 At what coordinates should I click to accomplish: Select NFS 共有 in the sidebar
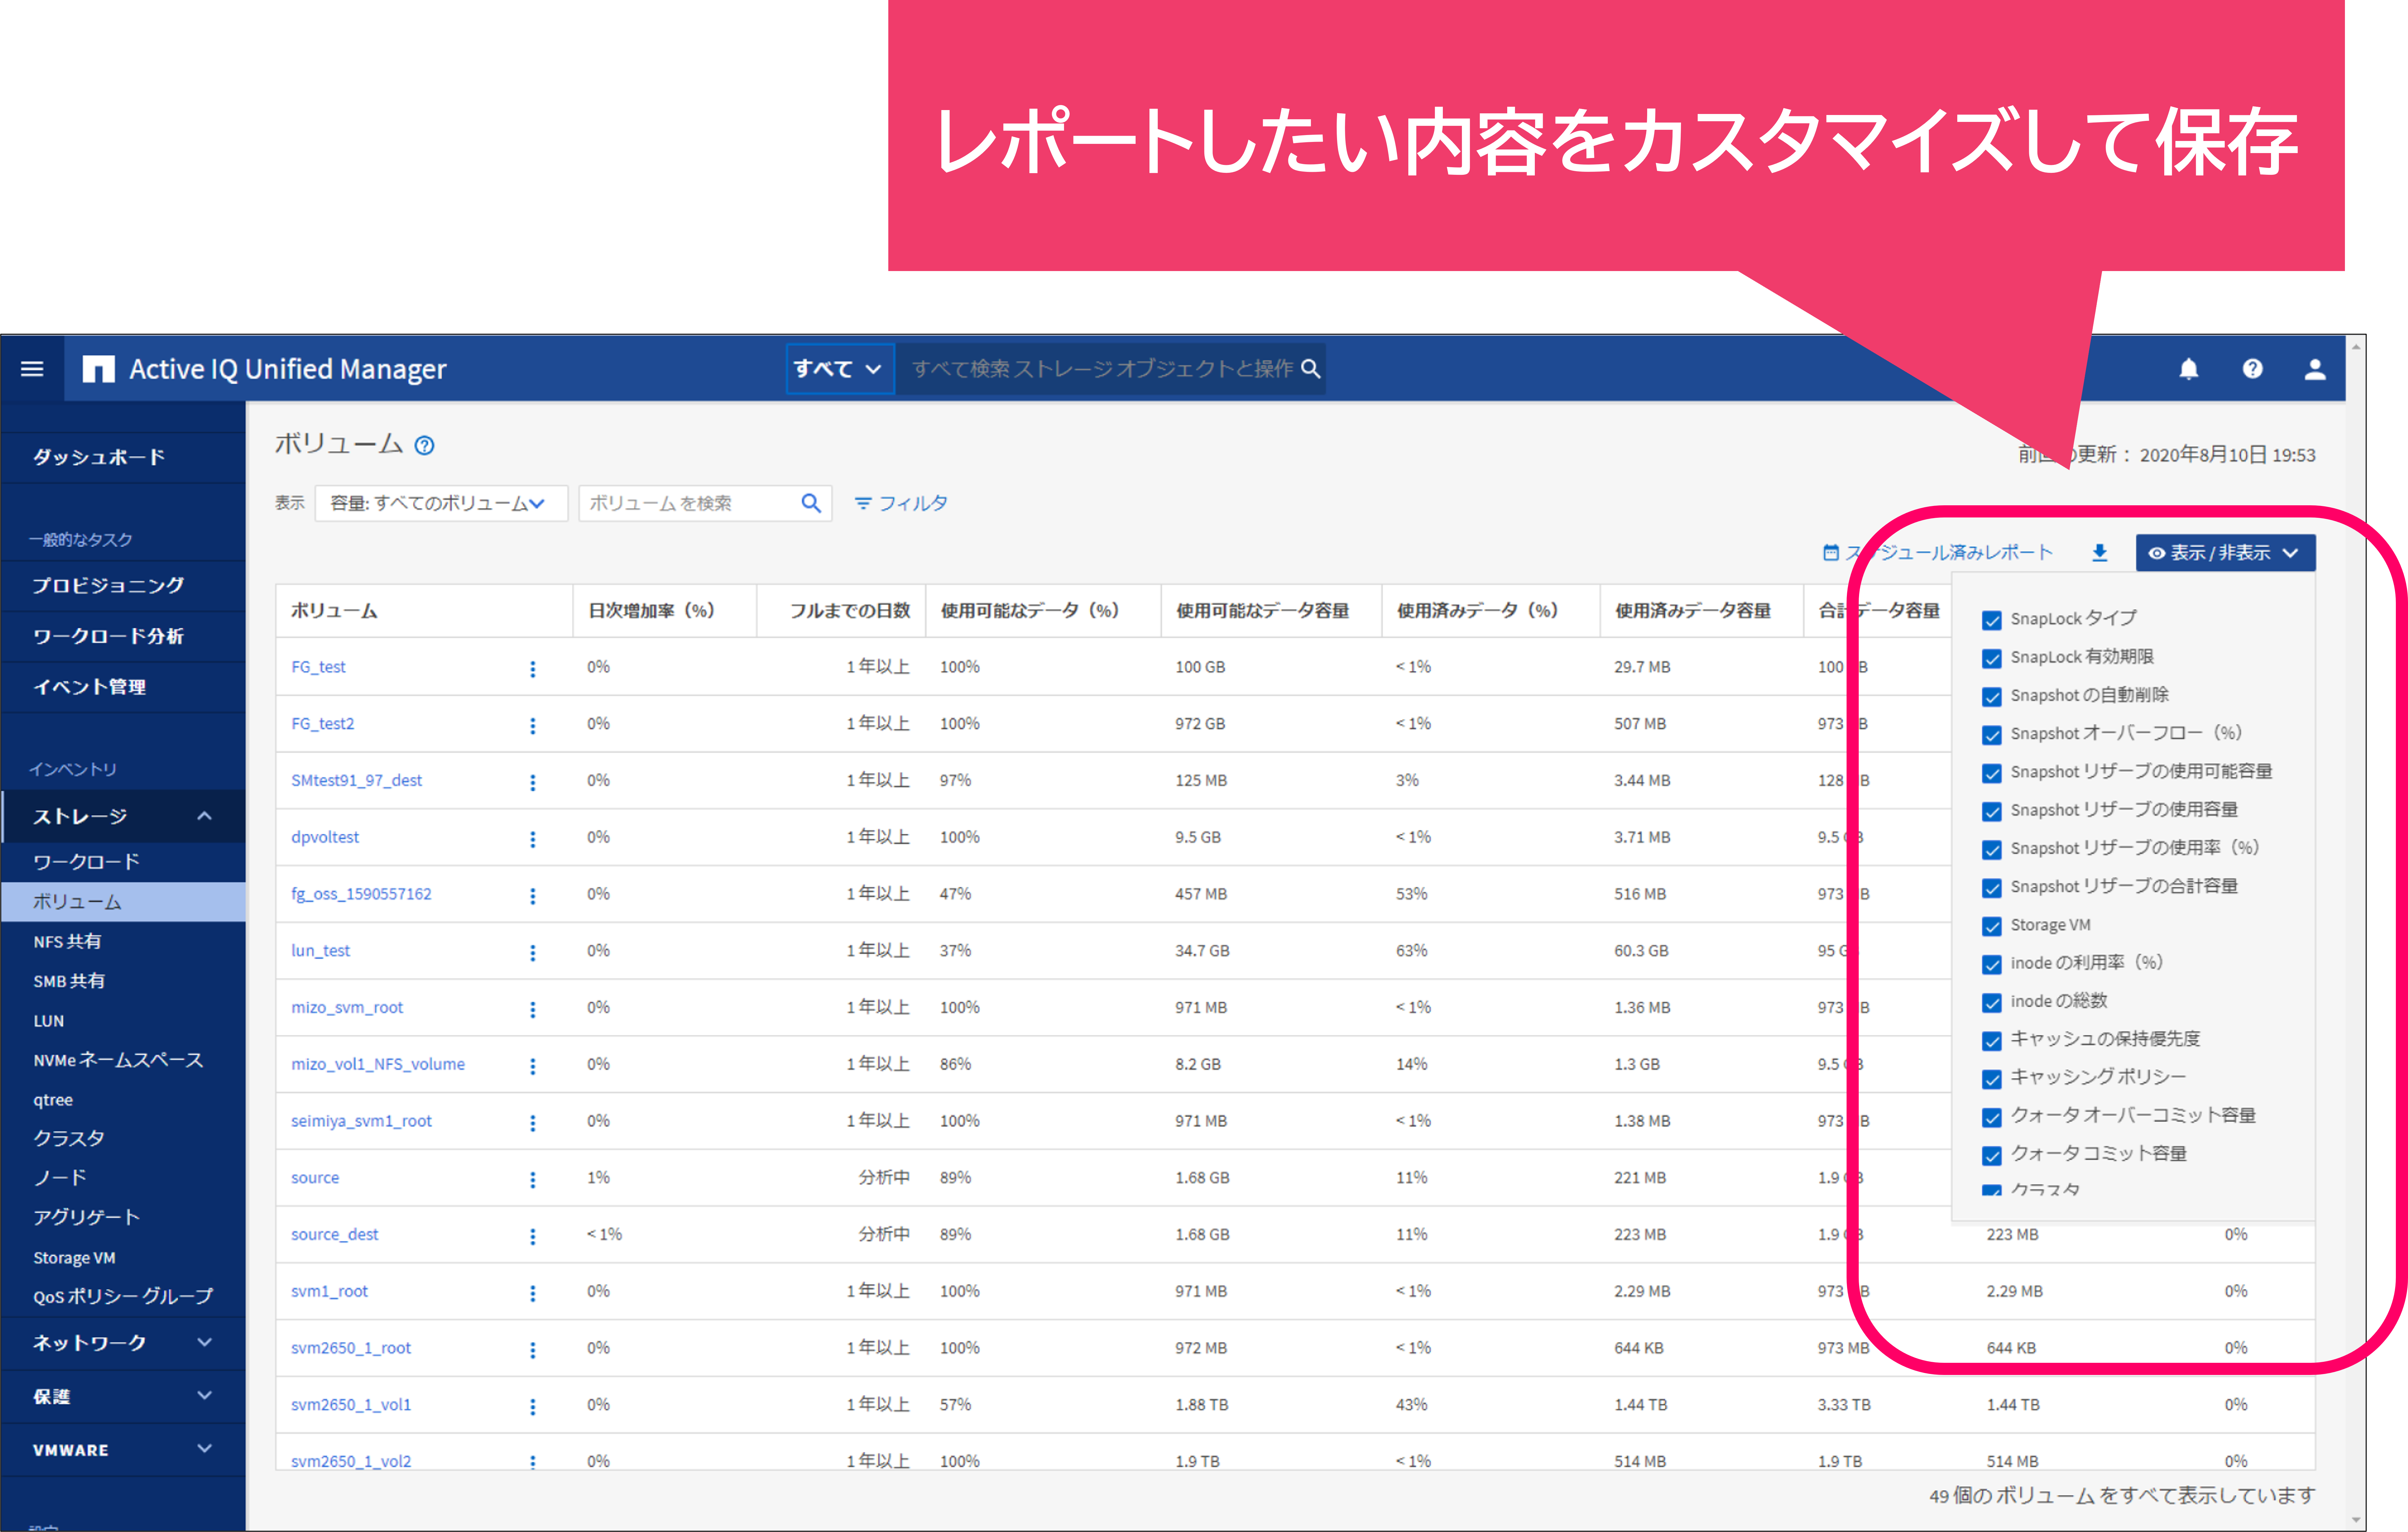(x=67, y=942)
